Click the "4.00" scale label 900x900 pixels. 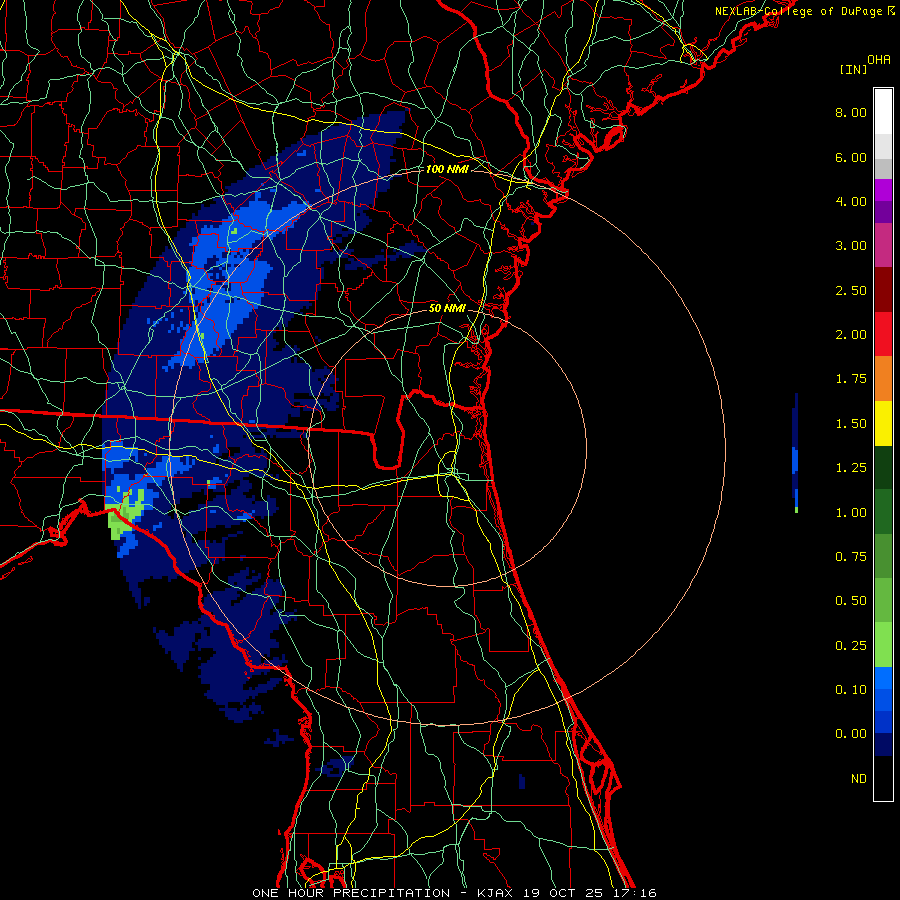click(851, 201)
